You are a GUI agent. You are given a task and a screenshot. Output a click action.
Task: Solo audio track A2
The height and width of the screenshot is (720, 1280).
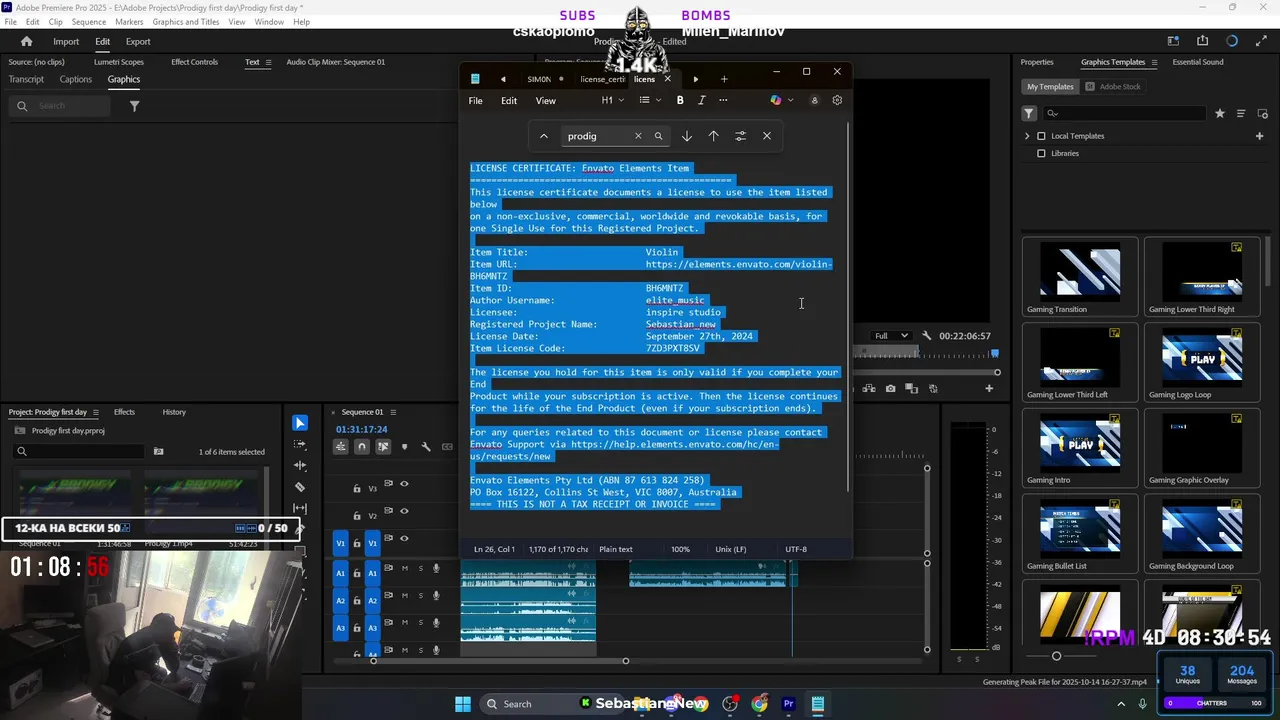(x=421, y=596)
